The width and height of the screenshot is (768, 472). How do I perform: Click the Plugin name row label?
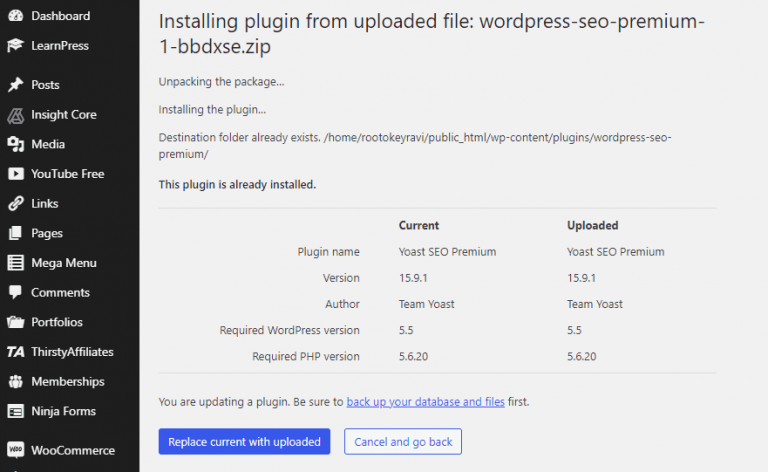(x=328, y=252)
